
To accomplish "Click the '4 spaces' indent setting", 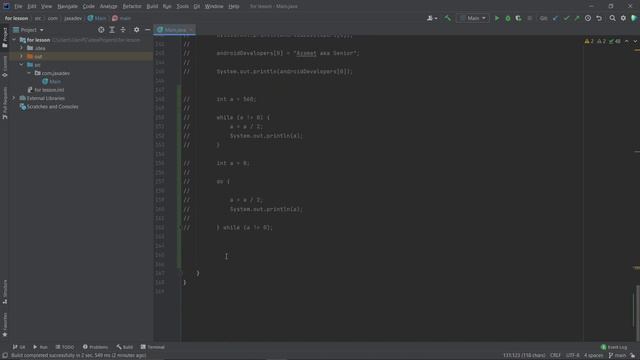I will (593, 356).
